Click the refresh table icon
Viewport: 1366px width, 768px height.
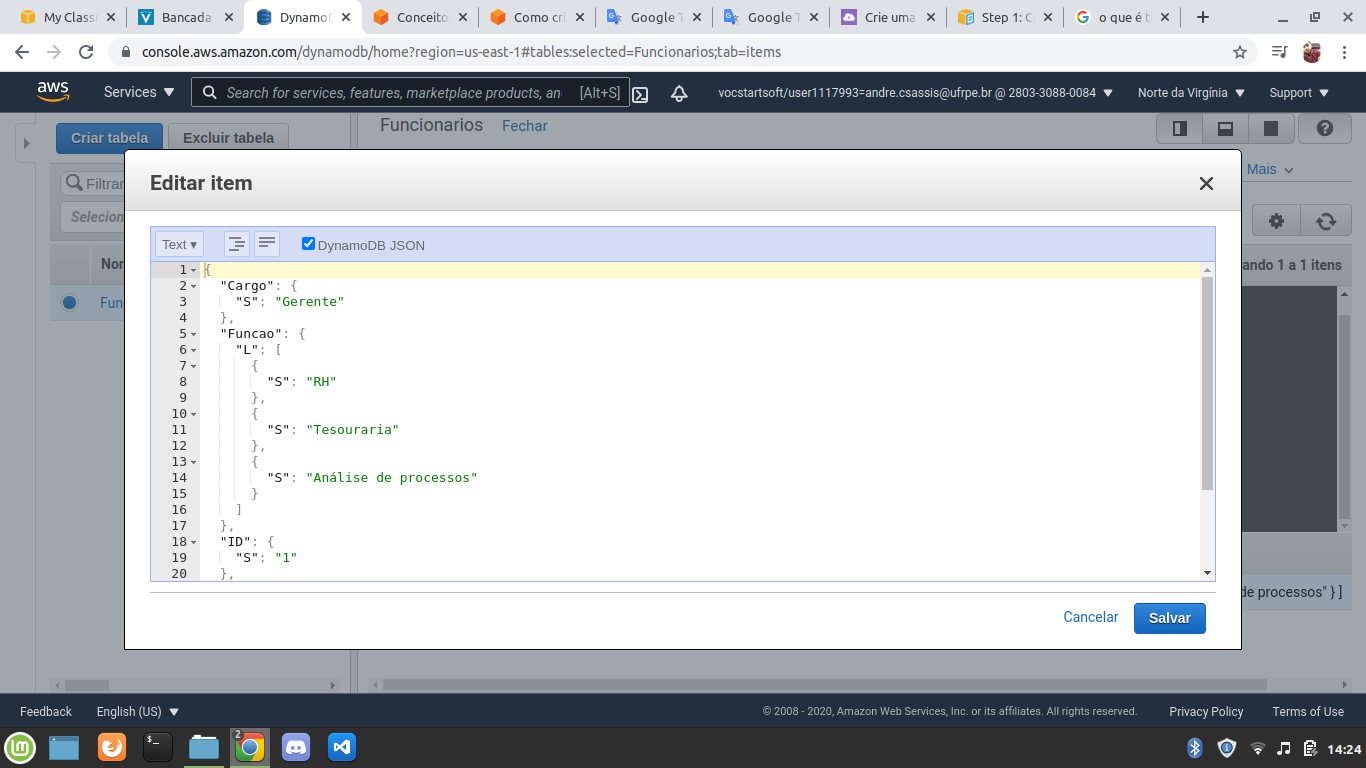click(x=1326, y=221)
